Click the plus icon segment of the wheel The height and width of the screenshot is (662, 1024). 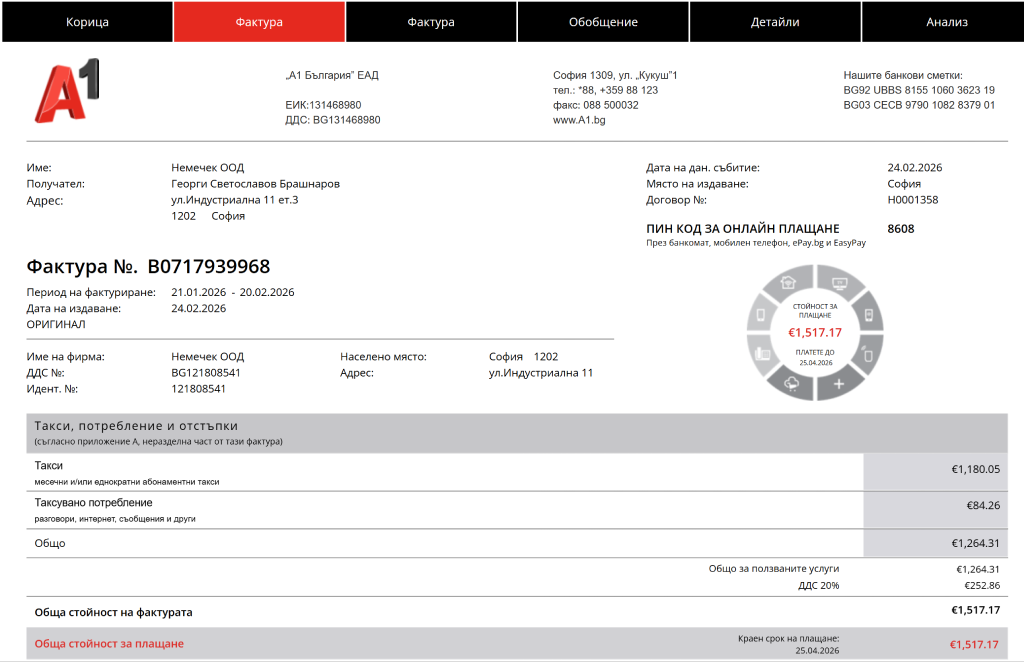[x=839, y=384]
